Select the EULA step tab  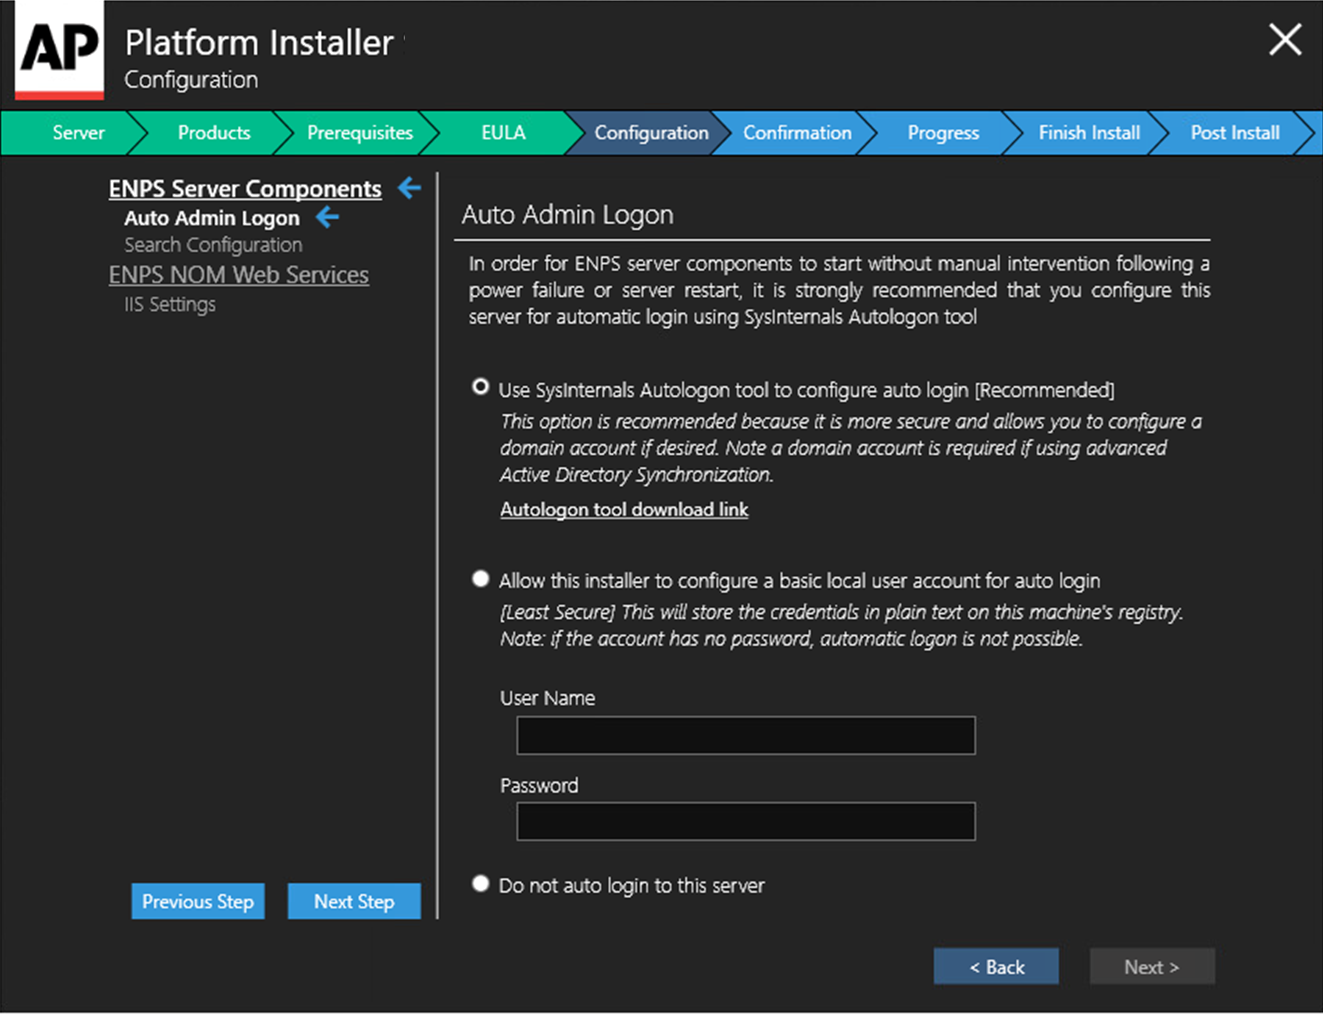[x=503, y=133]
